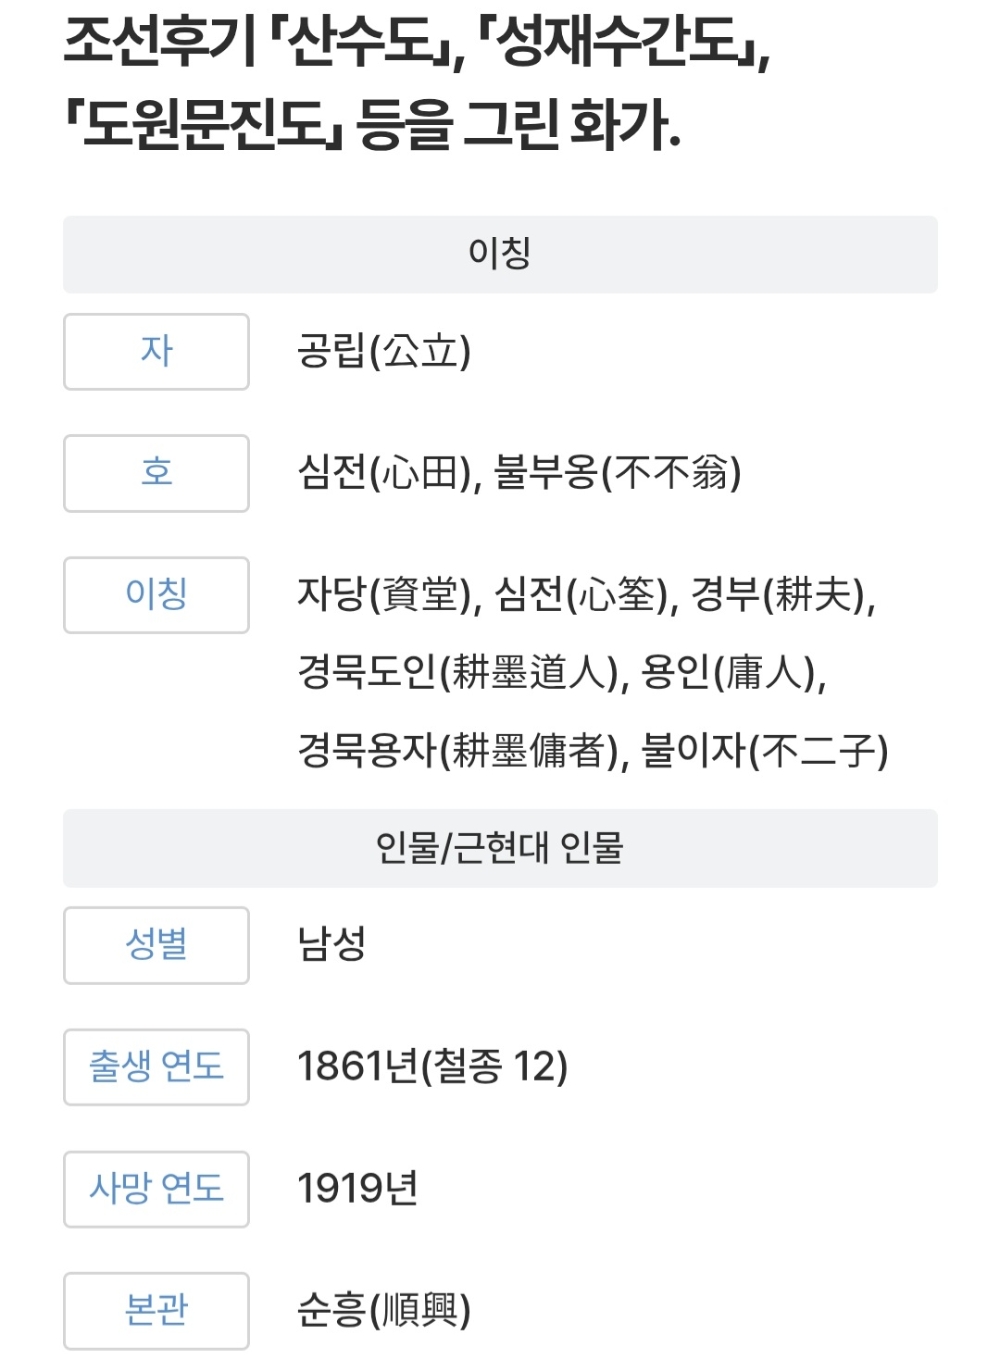This screenshot has width=1000, height=1372.
Task: Click the 심전(心田), 불부옹(不不翁) text
Action: pyautogui.click(x=519, y=473)
